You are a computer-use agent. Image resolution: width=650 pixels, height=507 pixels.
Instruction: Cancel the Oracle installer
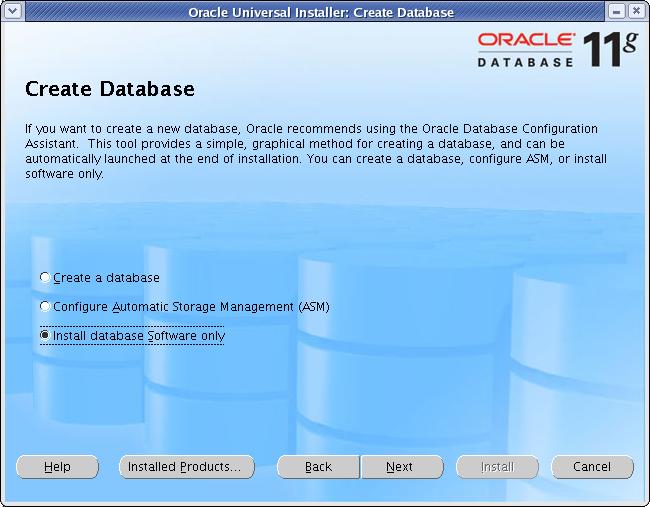pyautogui.click(x=592, y=467)
